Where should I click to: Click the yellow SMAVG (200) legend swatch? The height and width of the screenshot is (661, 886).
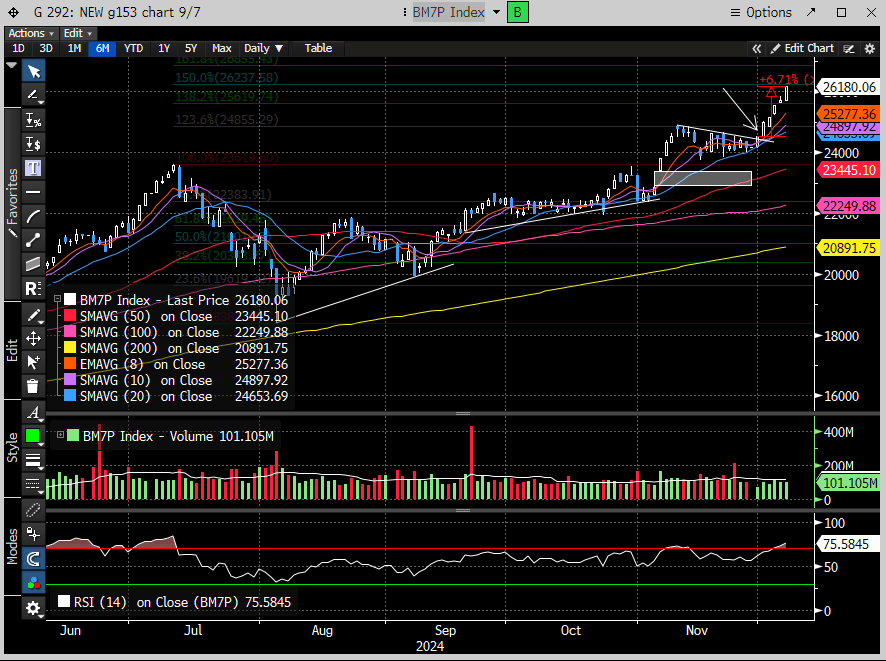[x=70, y=348]
